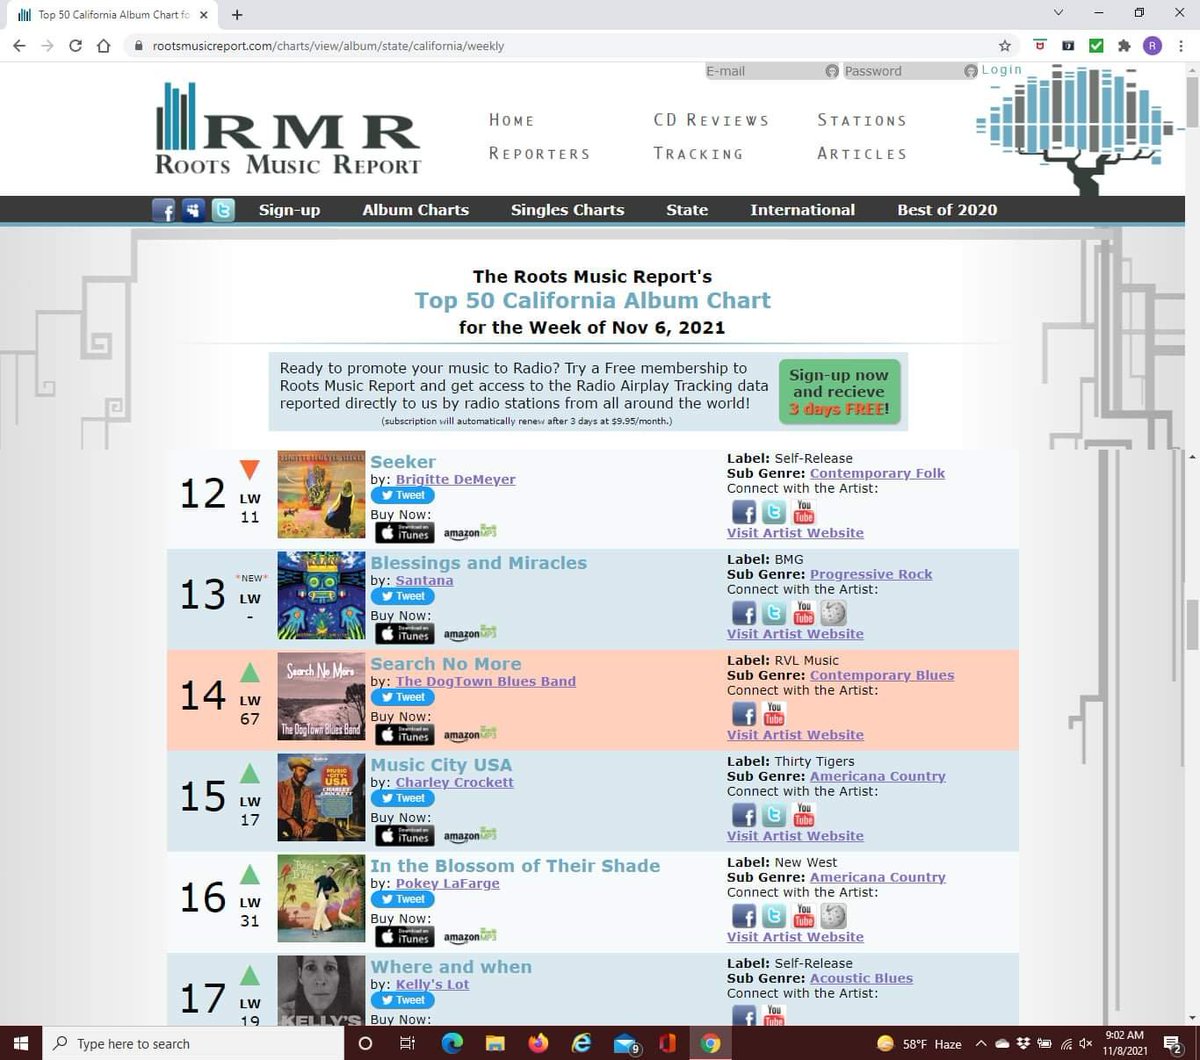
Task: Click the Windows taskbar search box
Action: pyautogui.click(x=194, y=1043)
